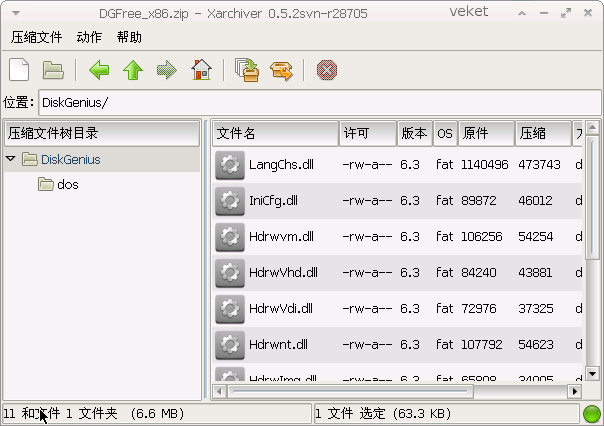Click the gear icon beside HdrwVhd.dll
The width and height of the screenshot is (604, 426).
[230, 273]
